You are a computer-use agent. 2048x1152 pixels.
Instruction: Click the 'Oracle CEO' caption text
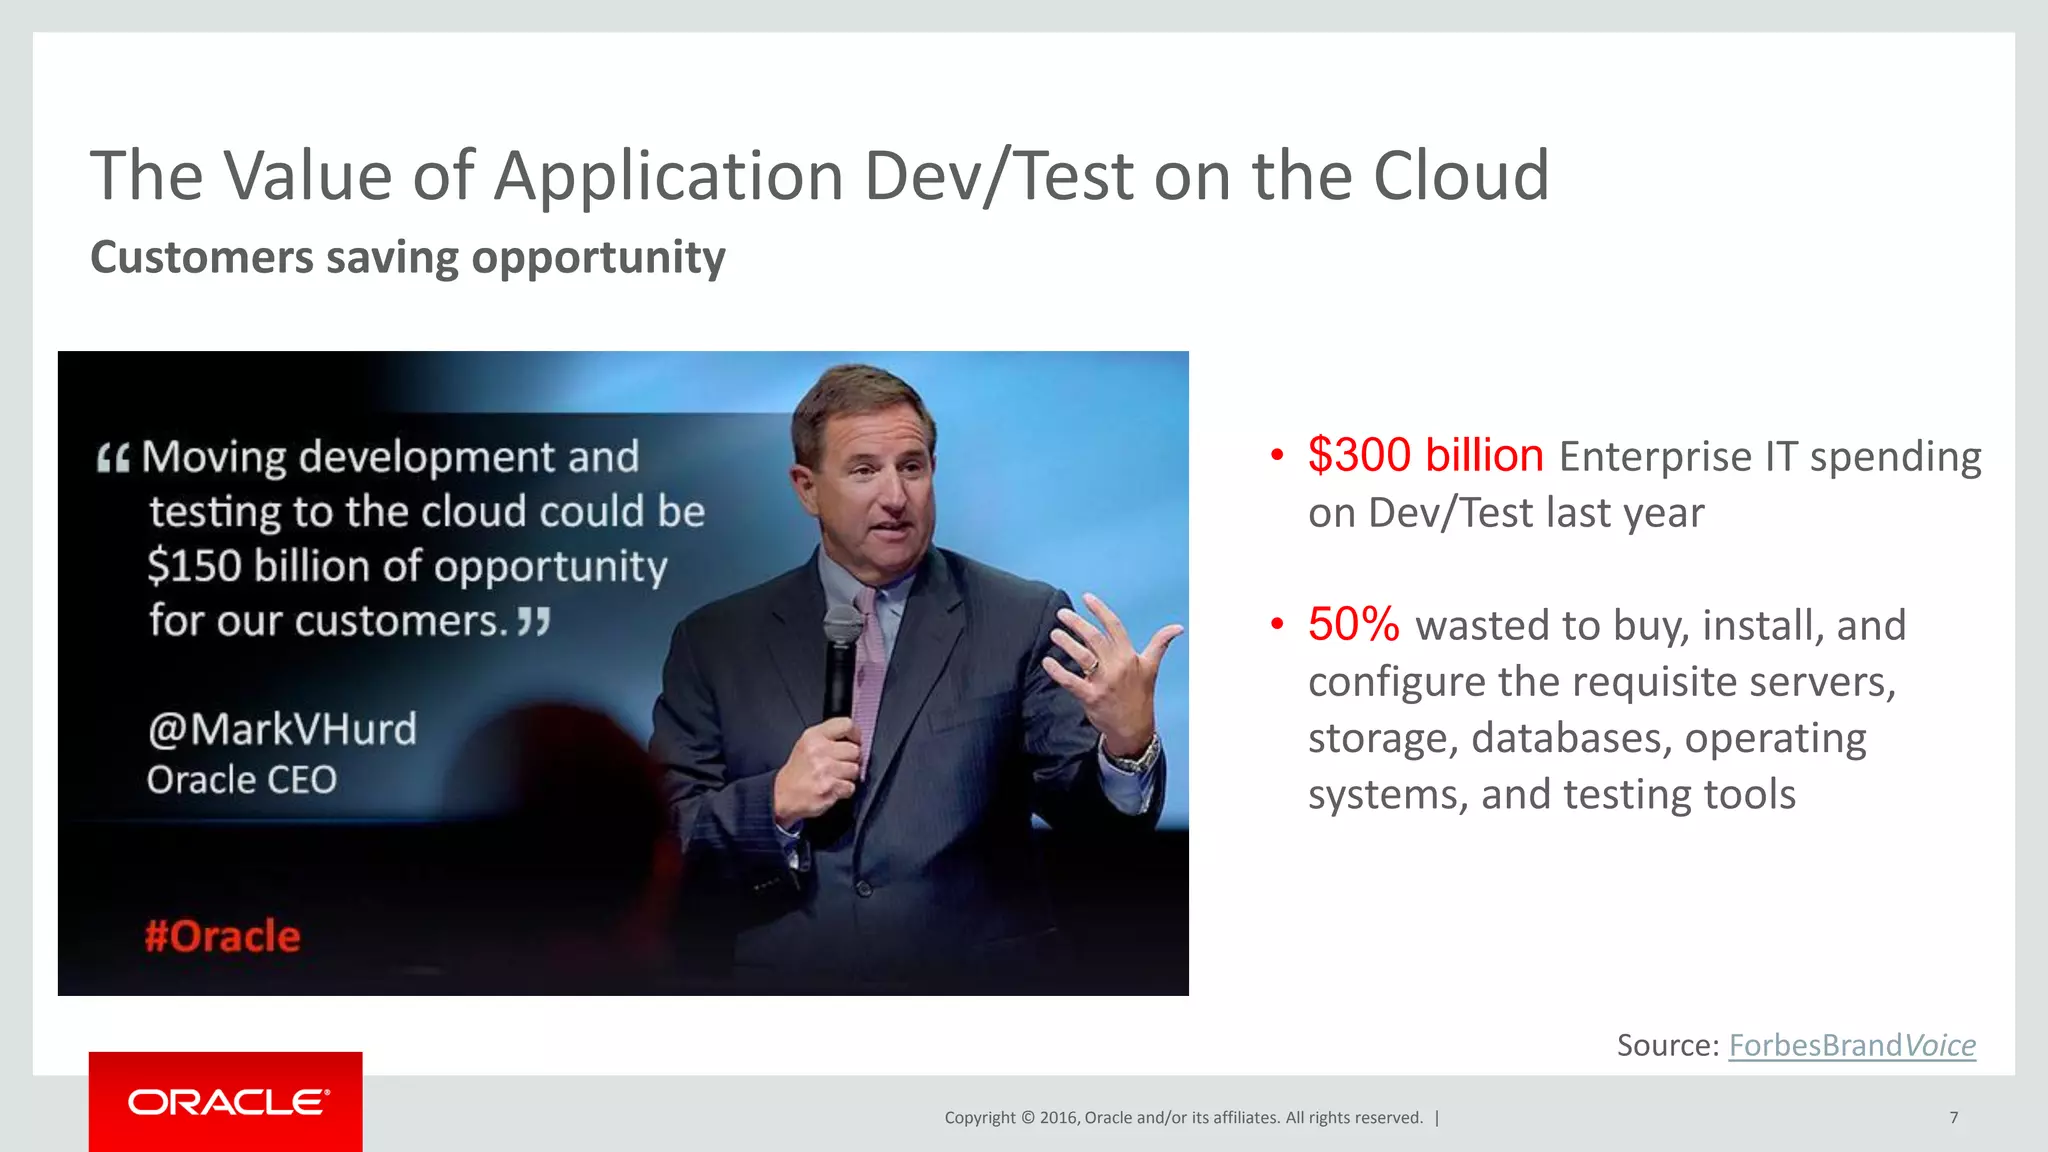pos(242,780)
